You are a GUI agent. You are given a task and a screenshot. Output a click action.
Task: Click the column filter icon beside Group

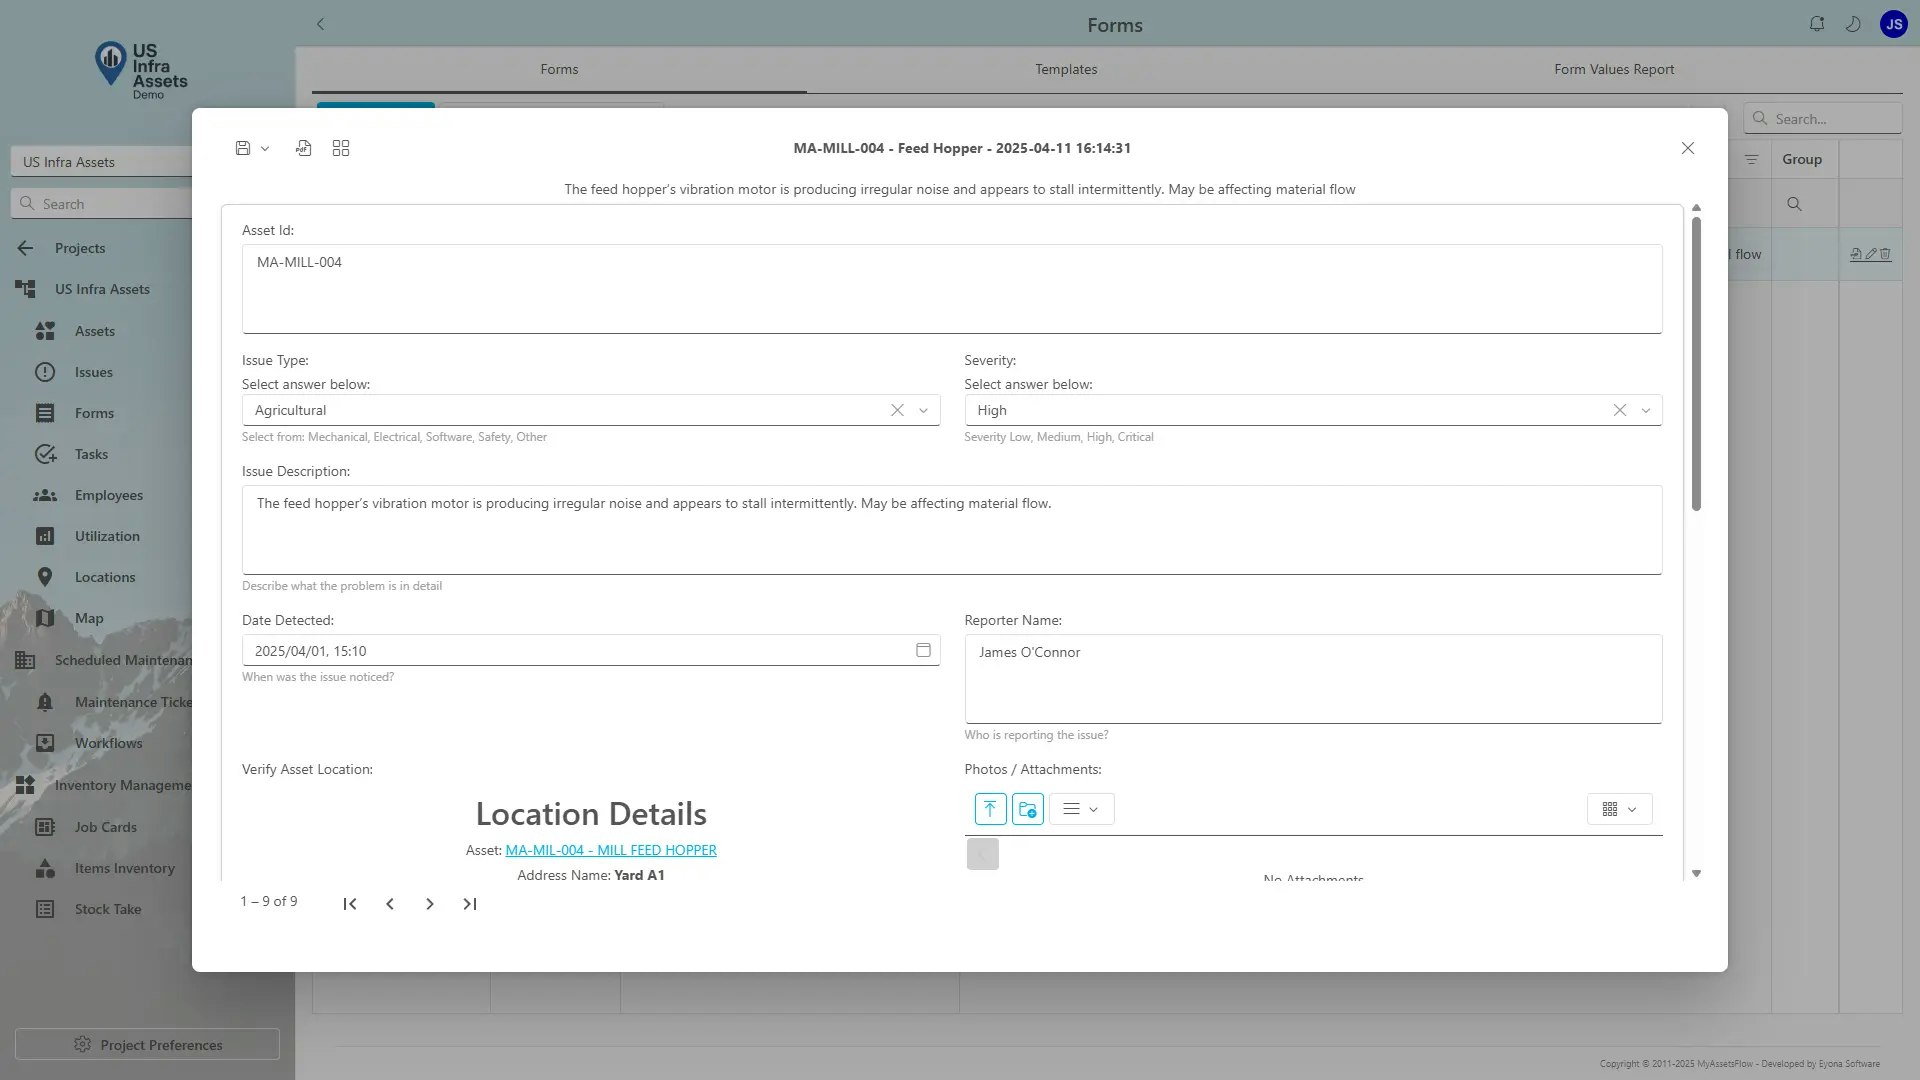click(x=1752, y=159)
